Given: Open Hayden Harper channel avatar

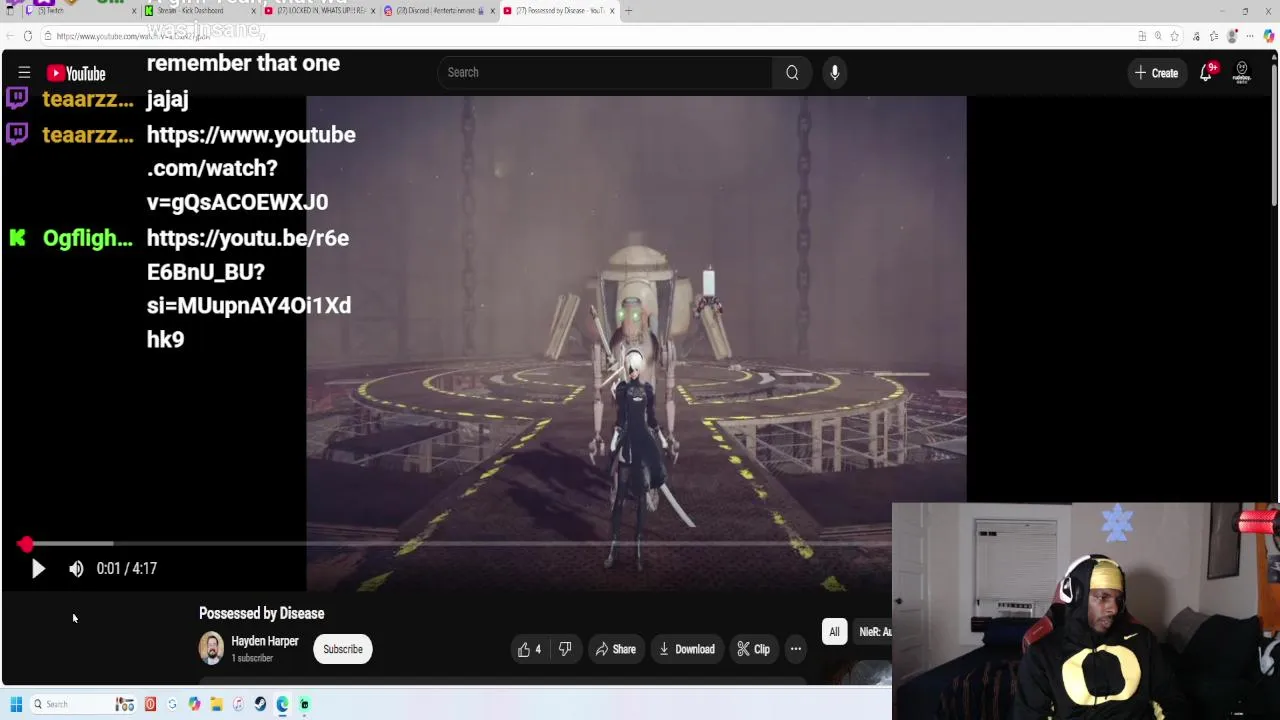Looking at the screenshot, I should click(x=211, y=649).
